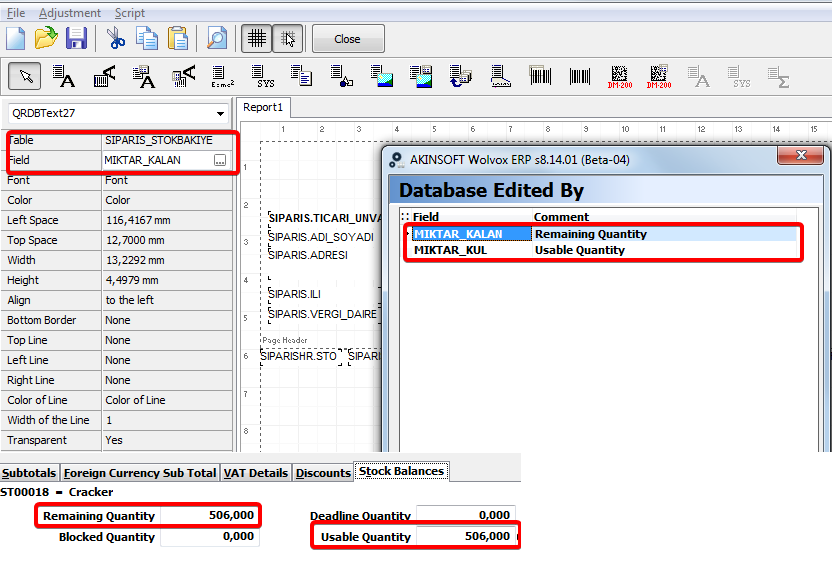Change the Transparent value Yes
The height and width of the screenshot is (563, 832).
coord(167,440)
